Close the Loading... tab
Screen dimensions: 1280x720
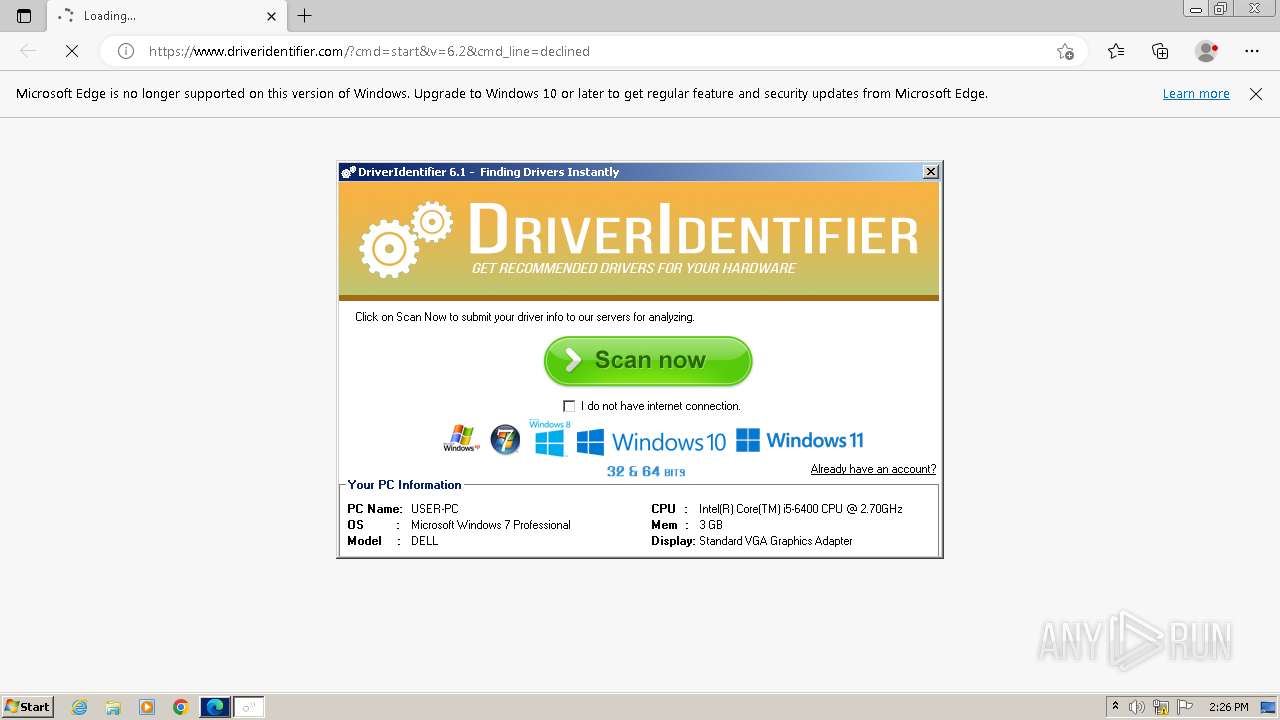point(271,16)
